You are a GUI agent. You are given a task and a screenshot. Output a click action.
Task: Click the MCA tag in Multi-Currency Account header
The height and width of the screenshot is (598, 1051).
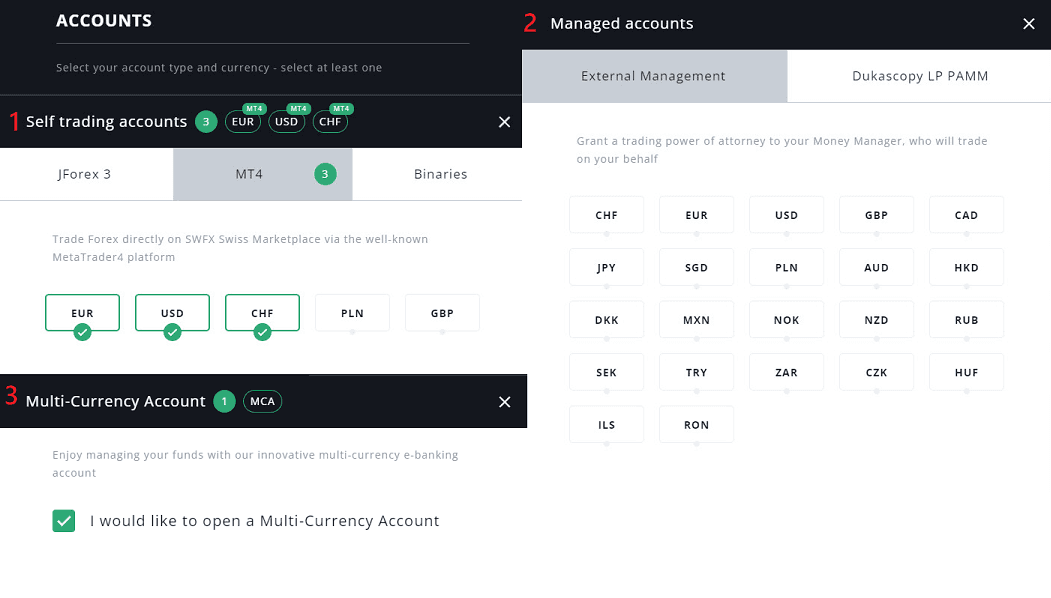(262, 401)
